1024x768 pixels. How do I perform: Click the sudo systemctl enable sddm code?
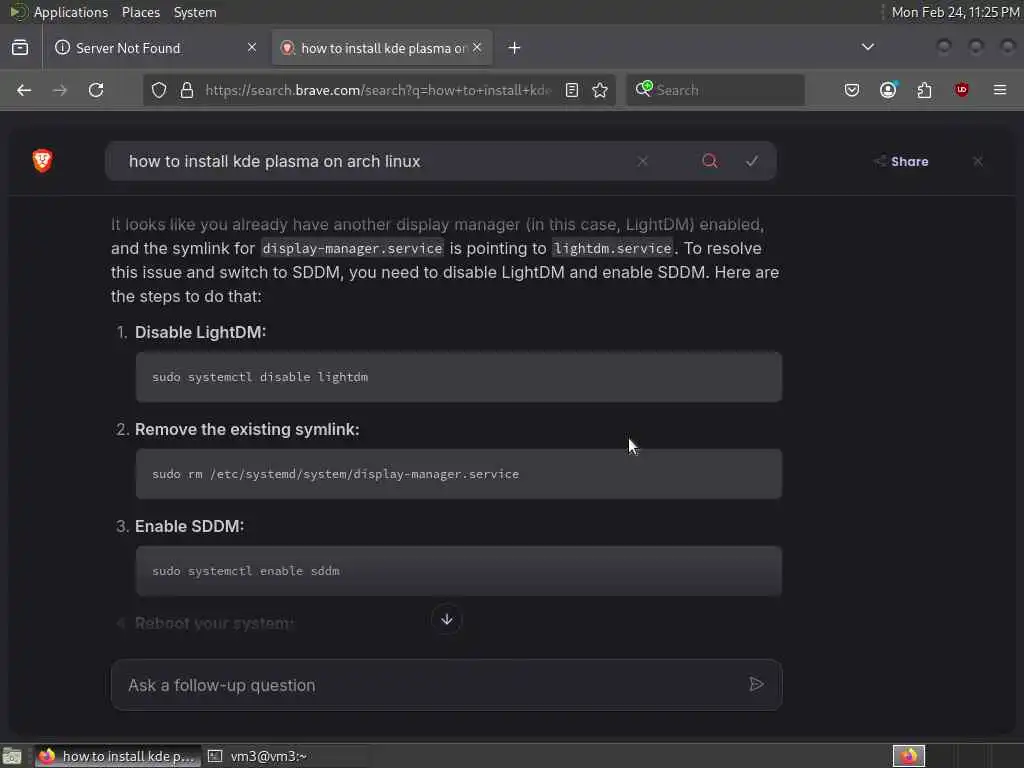pyautogui.click(x=246, y=571)
